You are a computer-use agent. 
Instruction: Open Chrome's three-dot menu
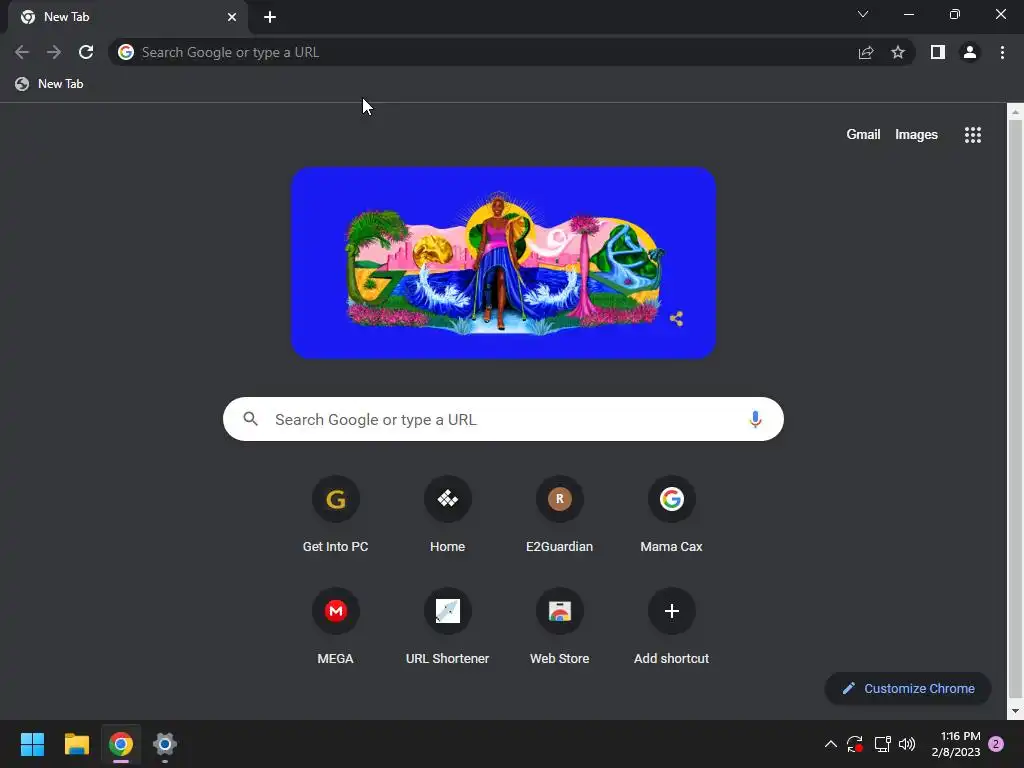[1002, 52]
